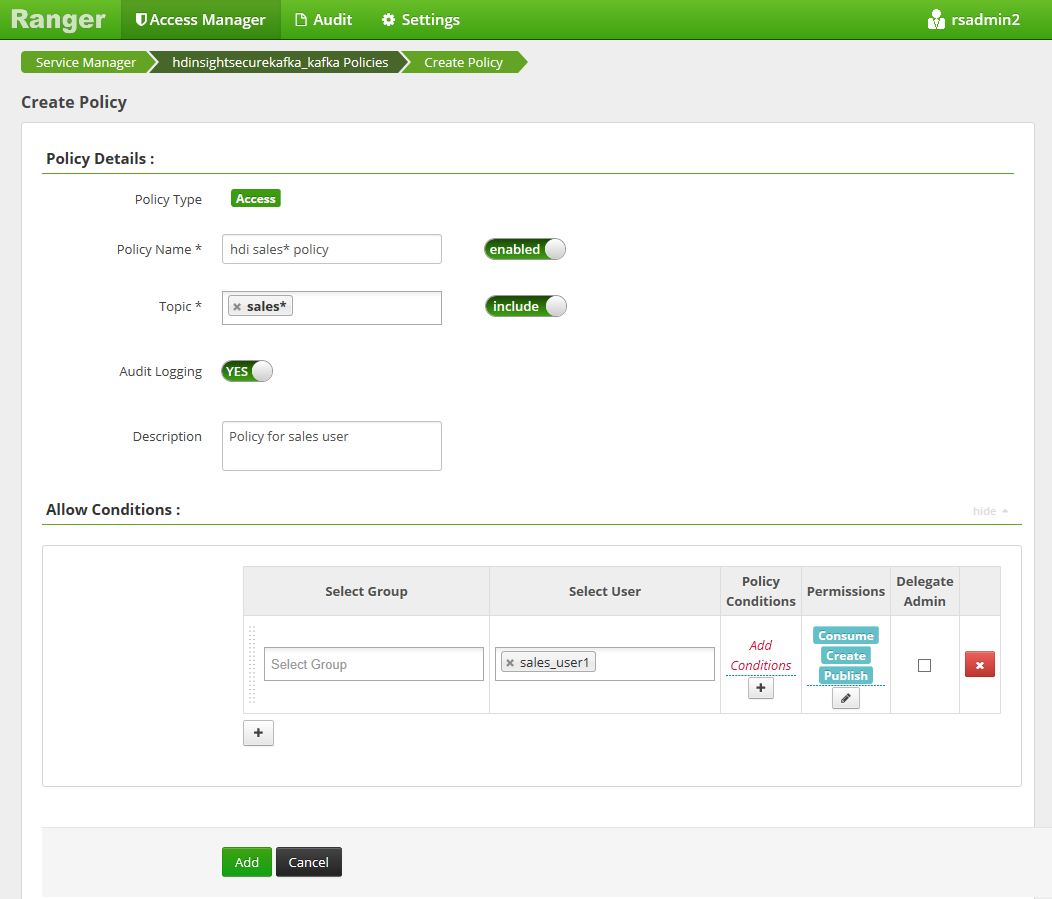
Task: Click the Add button
Action: click(x=247, y=862)
